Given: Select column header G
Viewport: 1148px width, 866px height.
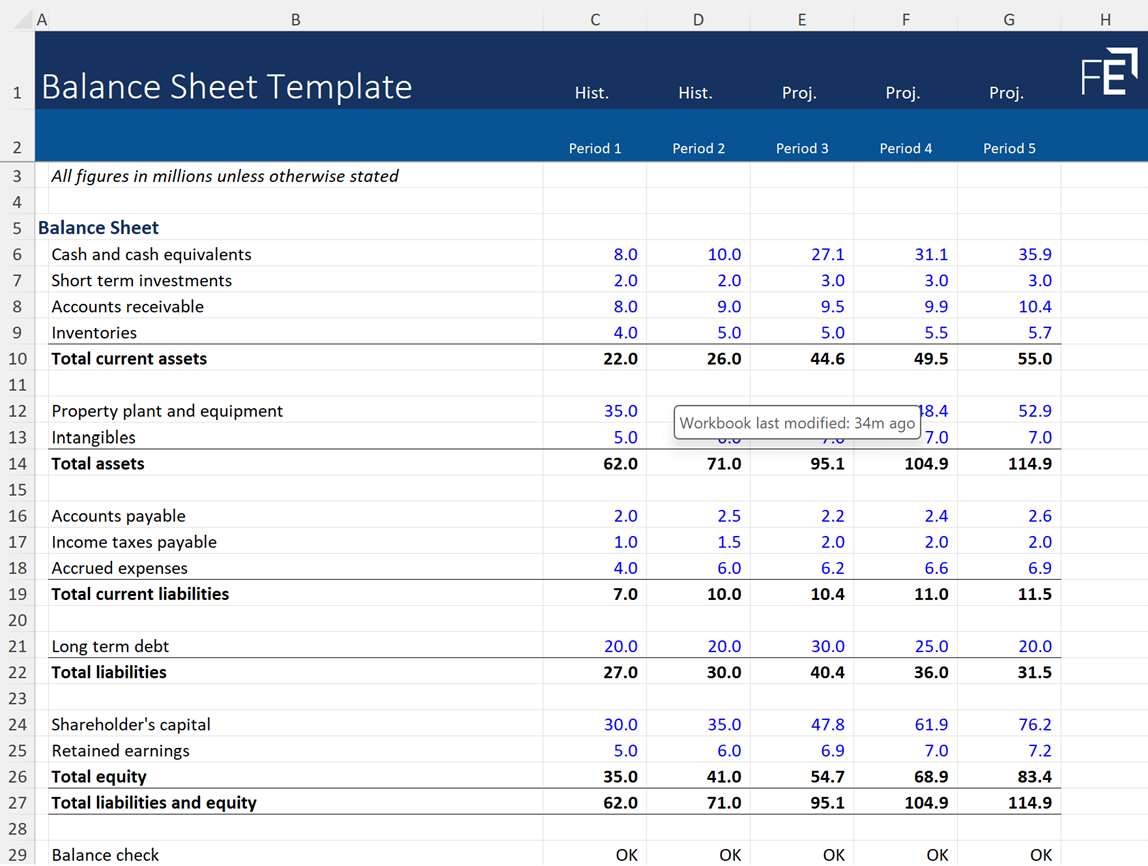Looking at the screenshot, I should coord(1008,19).
